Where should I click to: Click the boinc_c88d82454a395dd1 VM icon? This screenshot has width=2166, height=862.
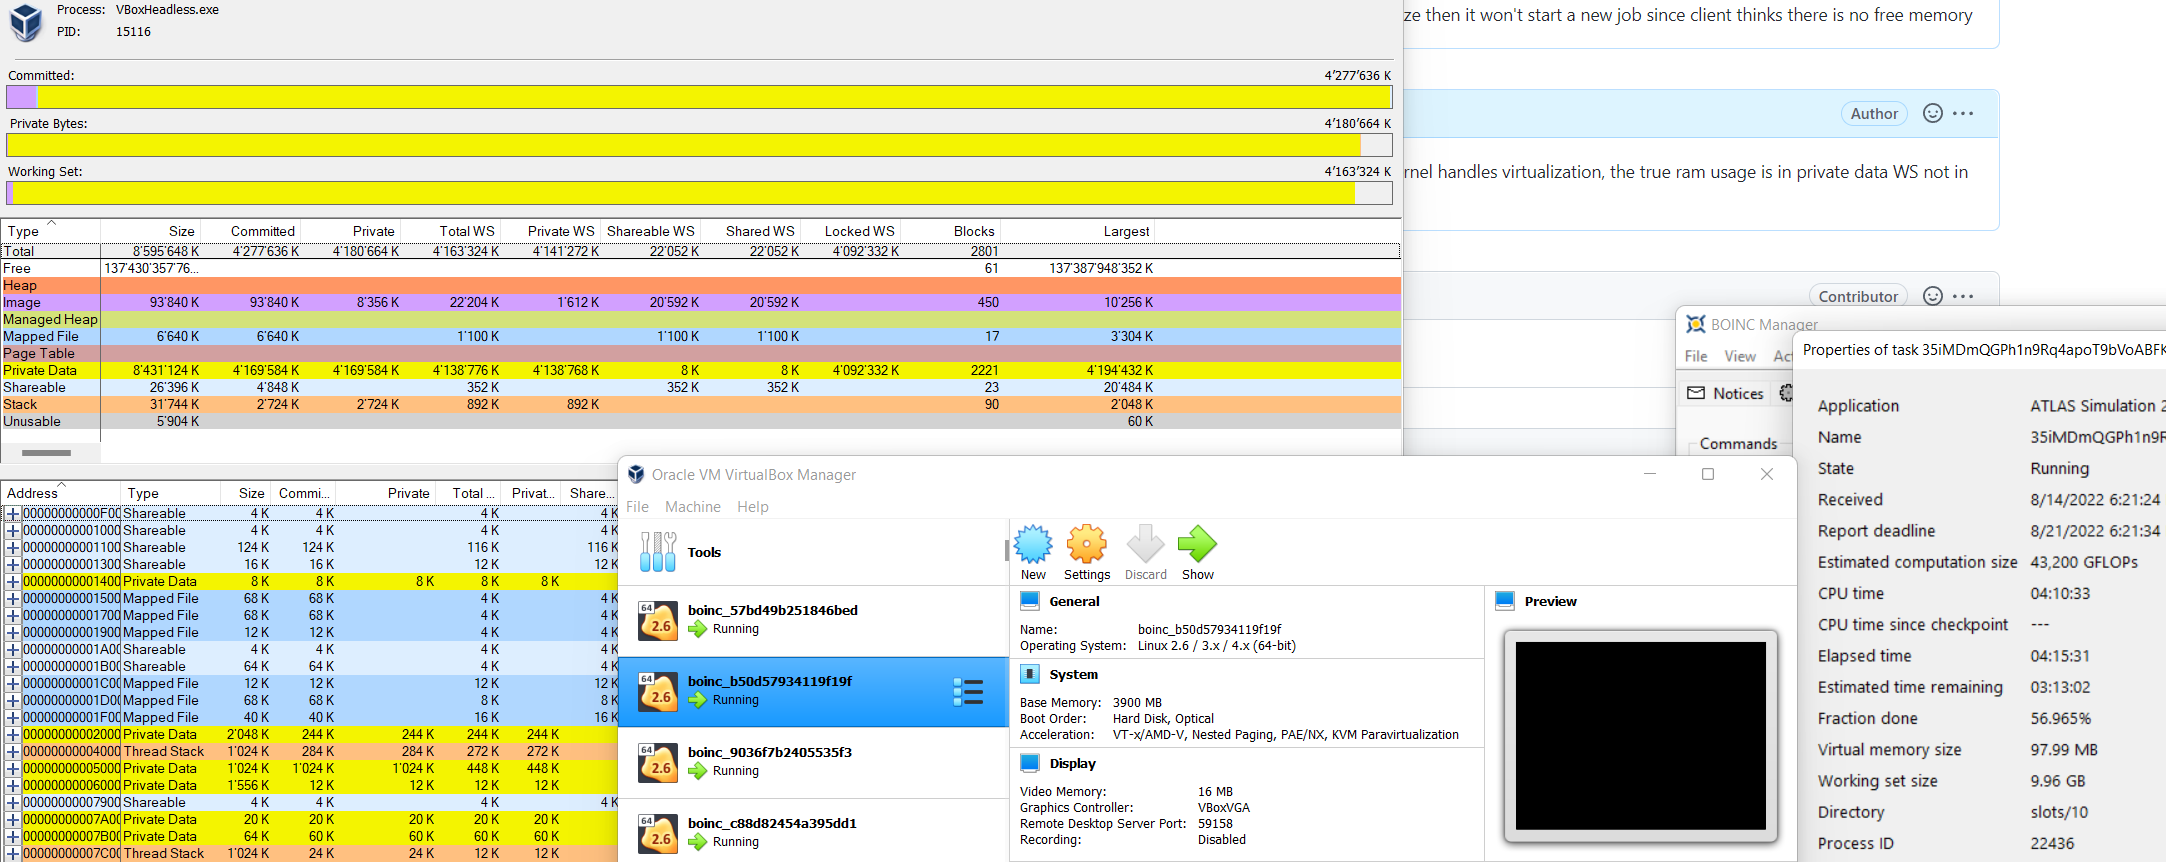658,833
